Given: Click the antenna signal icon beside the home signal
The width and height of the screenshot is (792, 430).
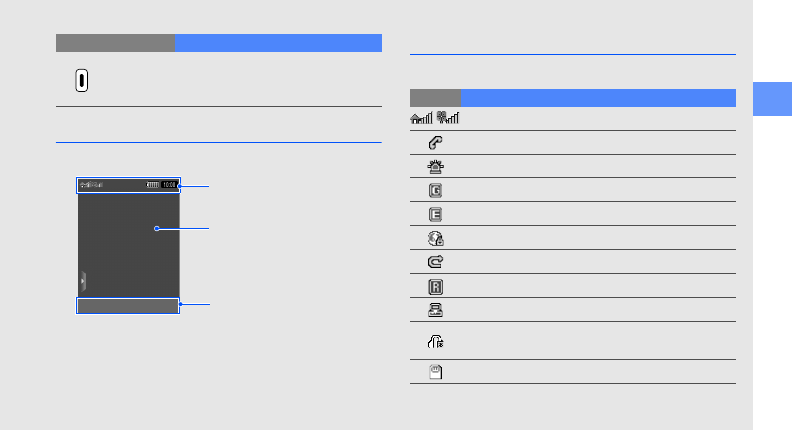Looking at the screenshot, I should 448,119.
